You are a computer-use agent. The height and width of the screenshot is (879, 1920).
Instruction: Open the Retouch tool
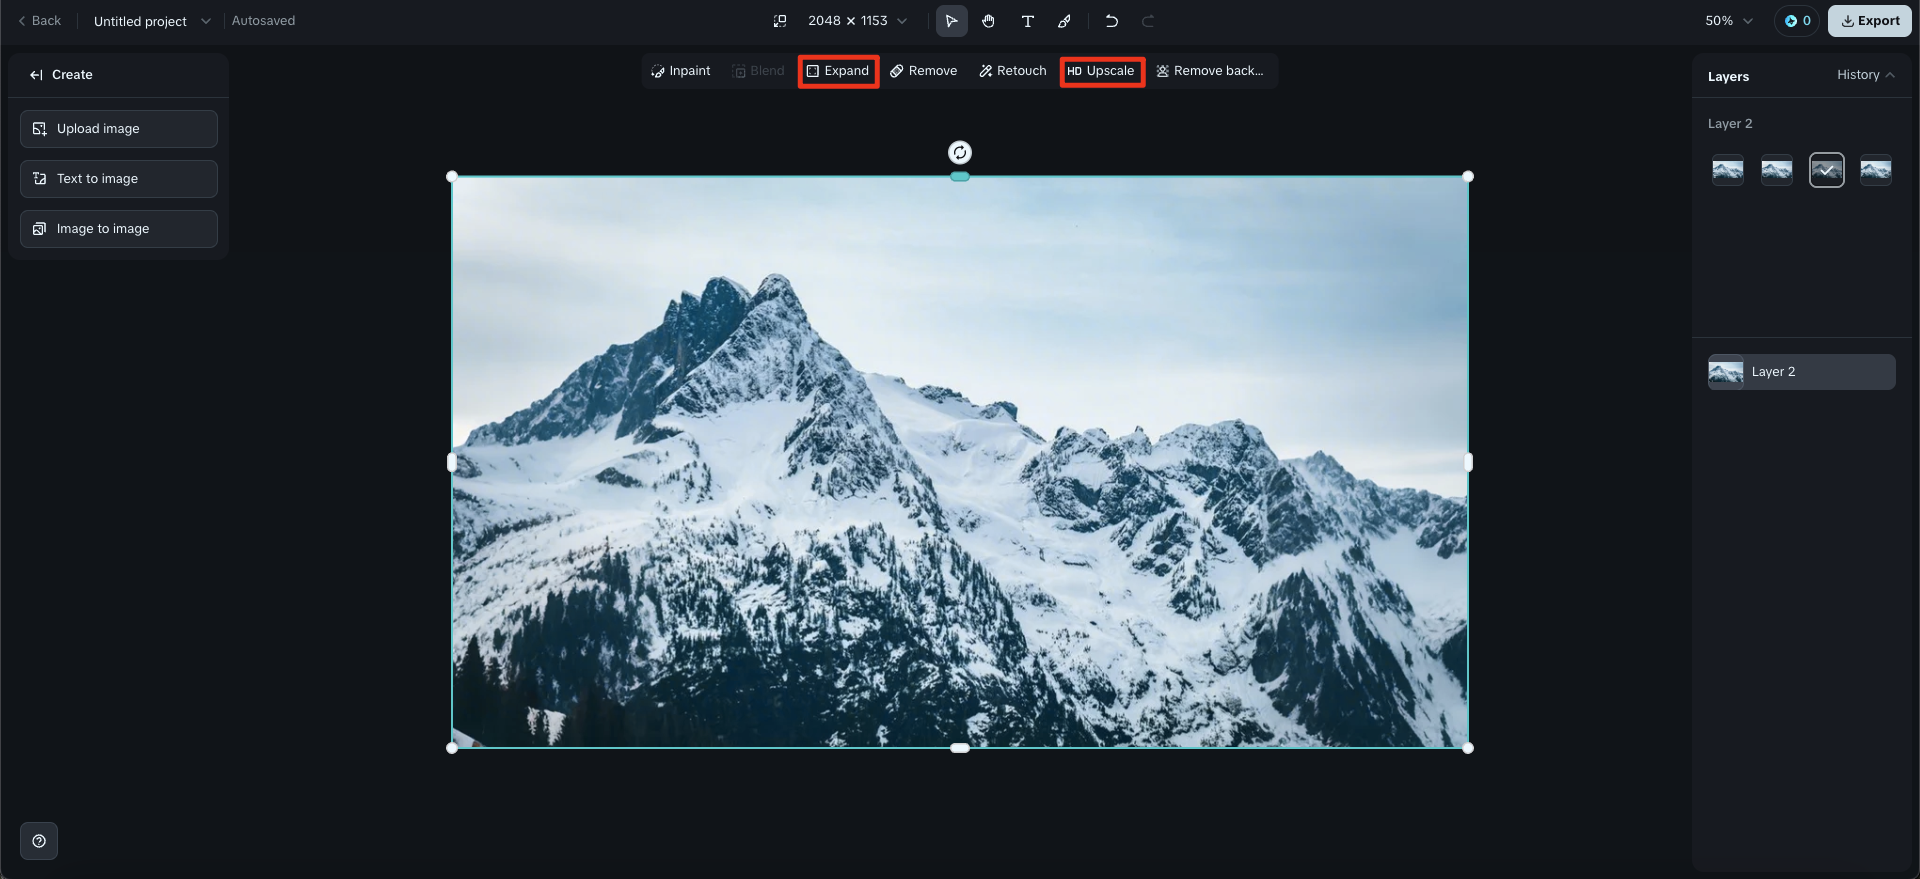pyautogui.click(x=1012, y=71)
